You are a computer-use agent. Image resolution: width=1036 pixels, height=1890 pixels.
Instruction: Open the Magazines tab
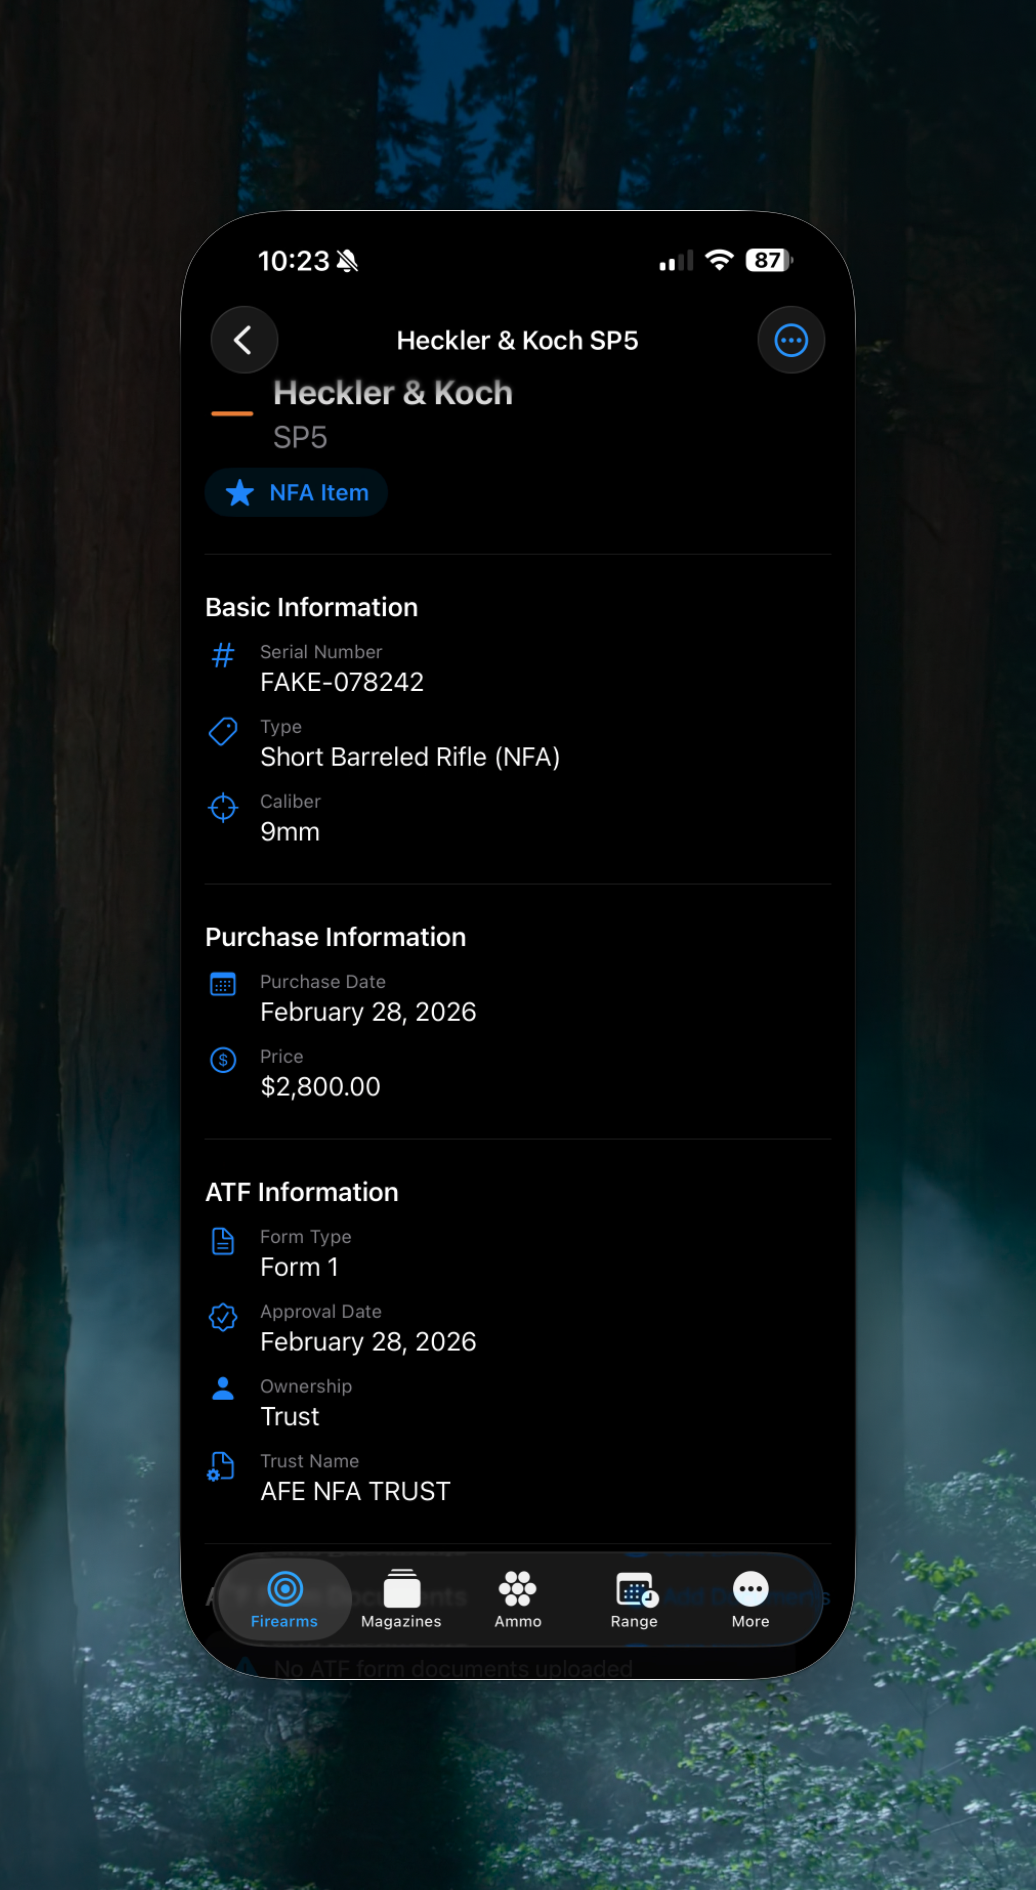point(401,1599)
